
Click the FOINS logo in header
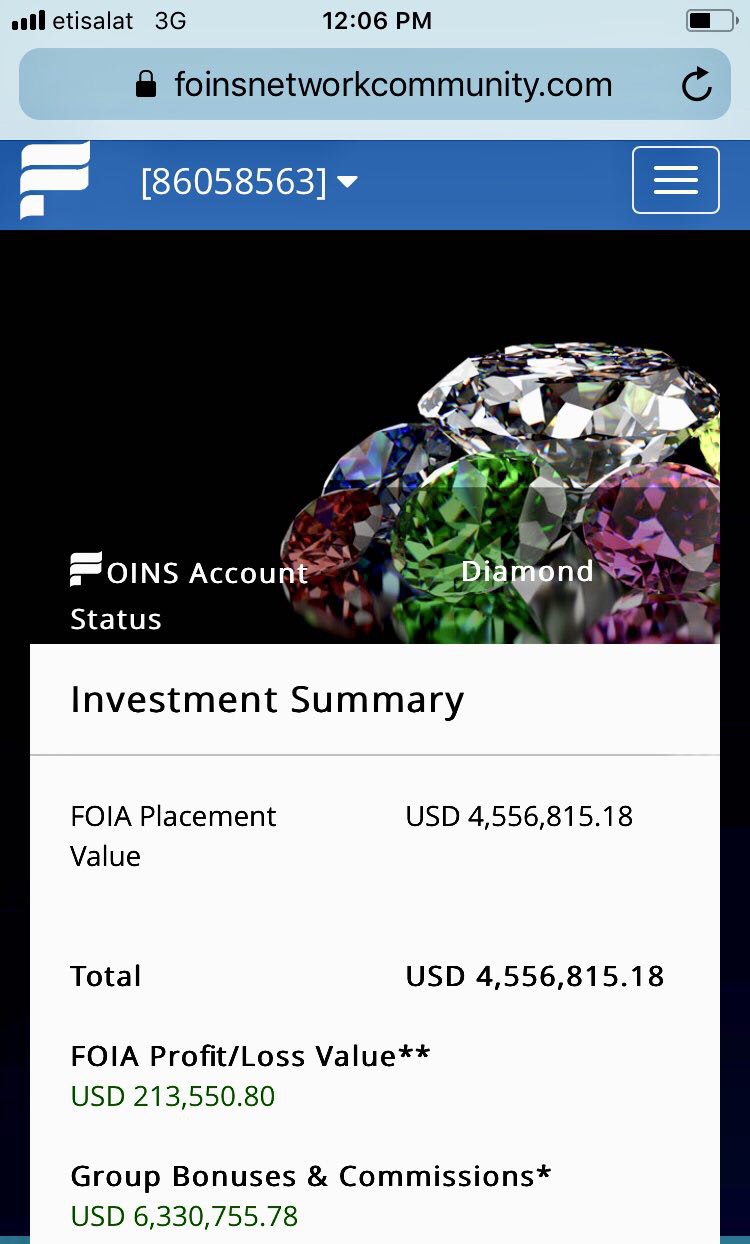click(x=55, y=180)
